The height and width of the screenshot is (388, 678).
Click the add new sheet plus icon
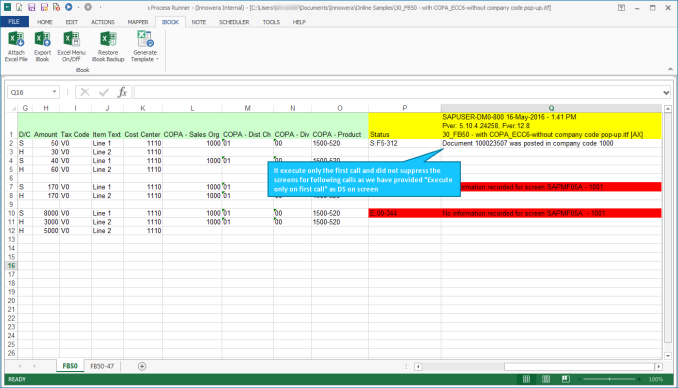[x=142, y=366]
